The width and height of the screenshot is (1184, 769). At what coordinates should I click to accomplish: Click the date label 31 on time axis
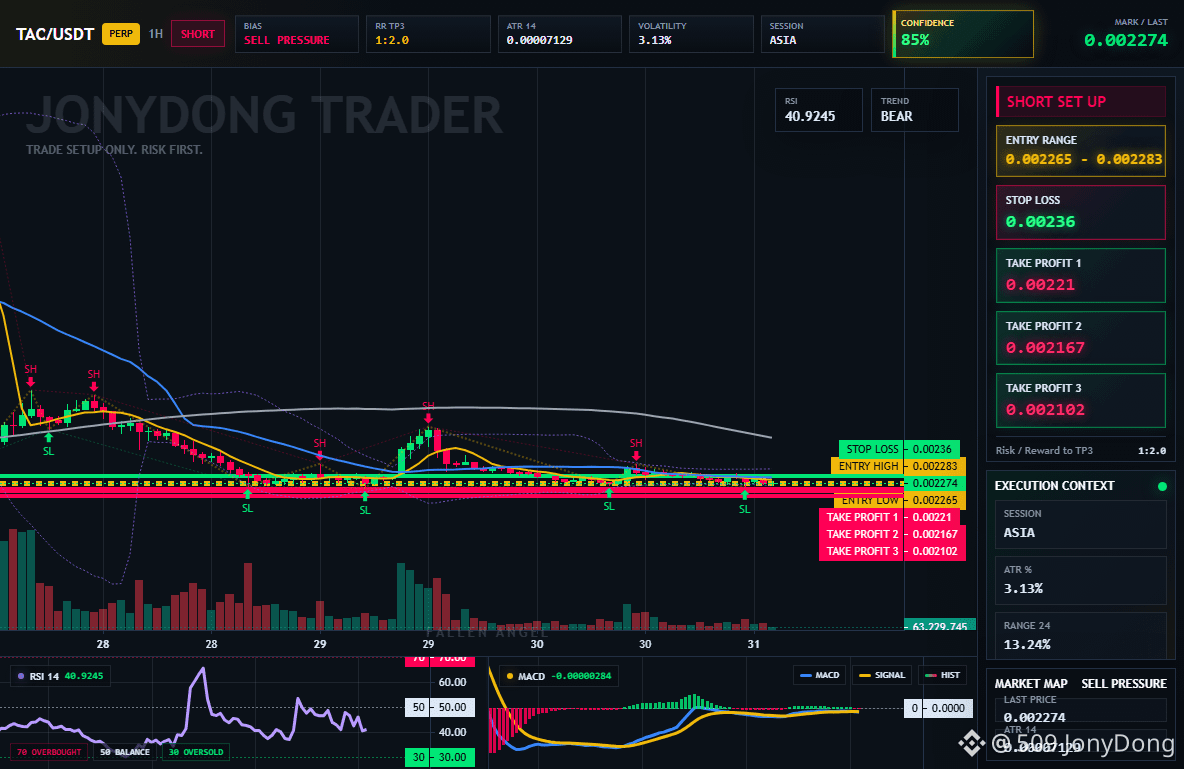(753, 644)
